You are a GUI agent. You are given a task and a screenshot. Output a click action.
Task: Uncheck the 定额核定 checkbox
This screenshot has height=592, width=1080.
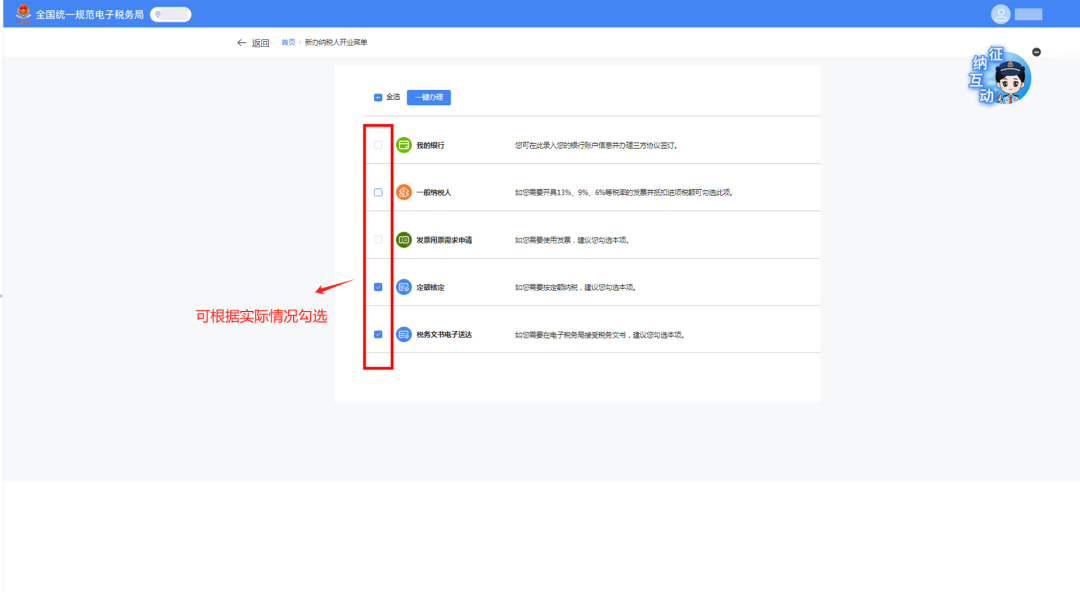pyautogui.click(x=378, y=287)
